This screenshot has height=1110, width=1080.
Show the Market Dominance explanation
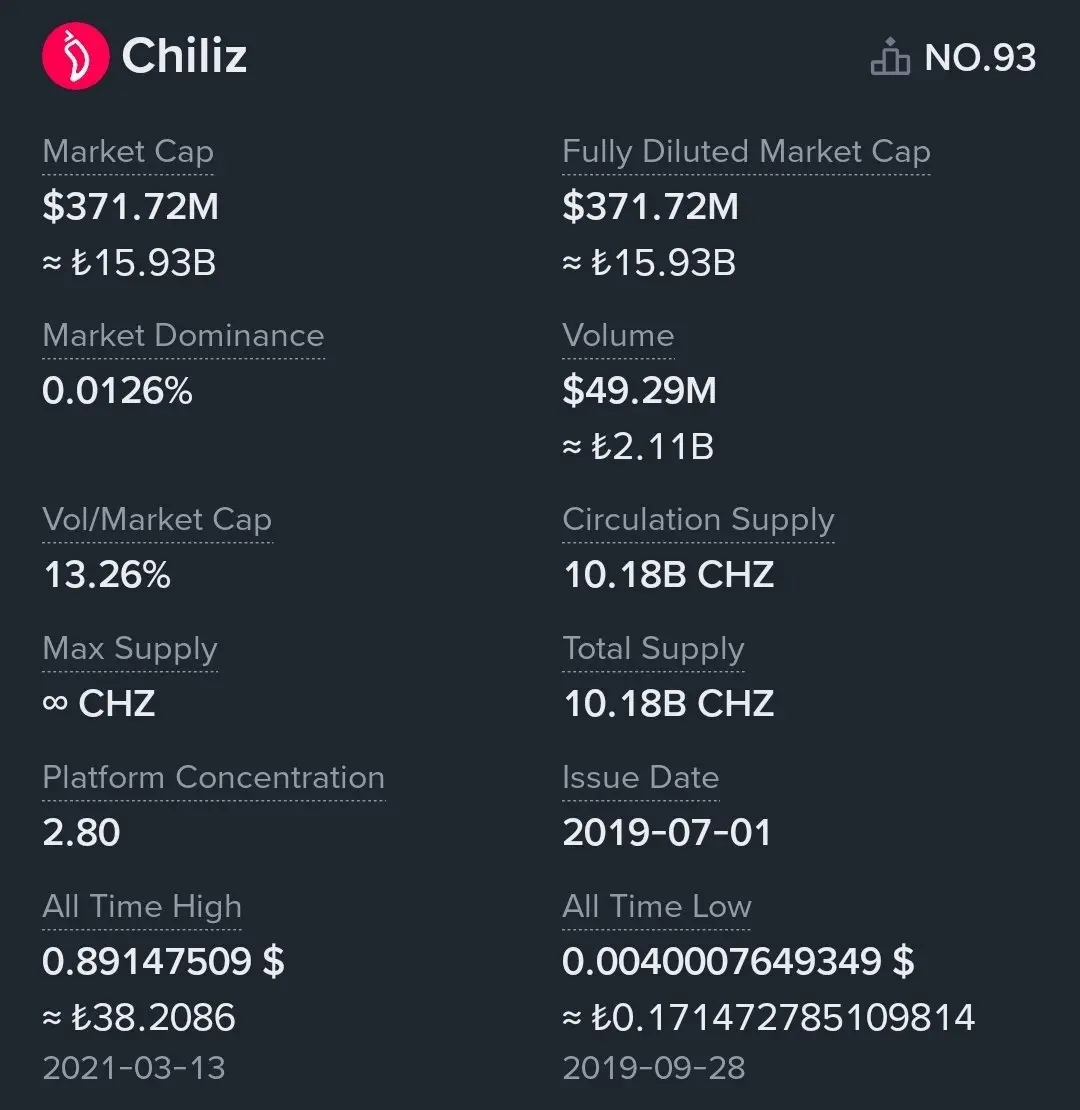(x=183, y=336)
